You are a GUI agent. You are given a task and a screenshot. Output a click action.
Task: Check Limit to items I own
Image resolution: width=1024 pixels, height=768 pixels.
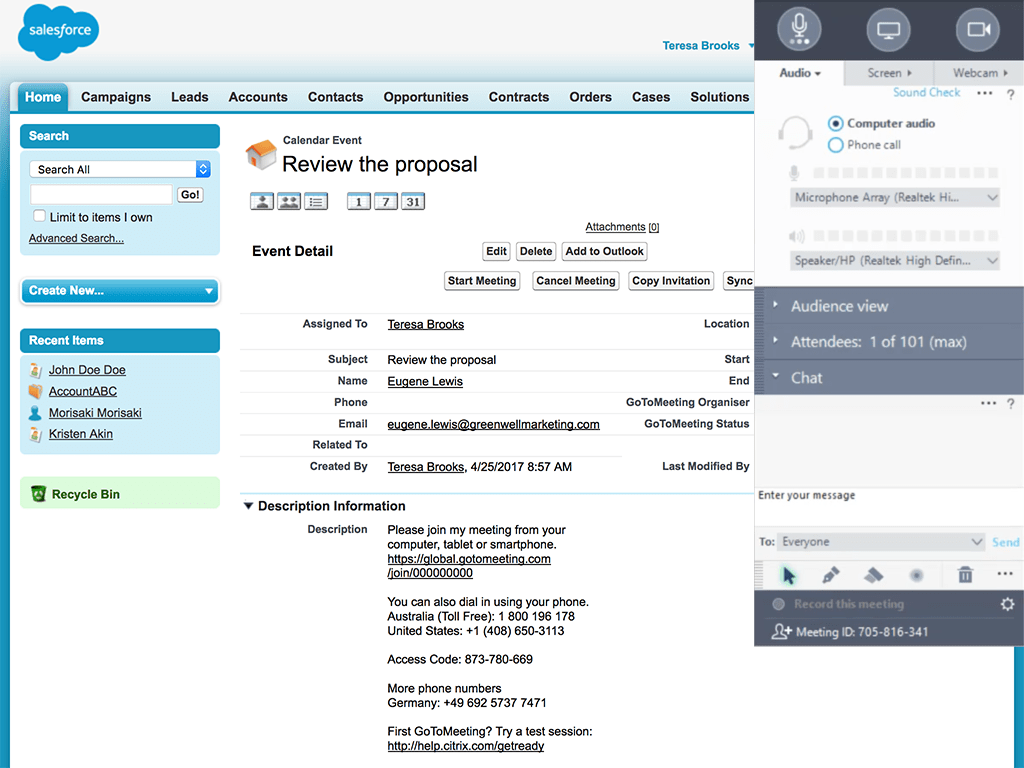click(x=39, y=216)
